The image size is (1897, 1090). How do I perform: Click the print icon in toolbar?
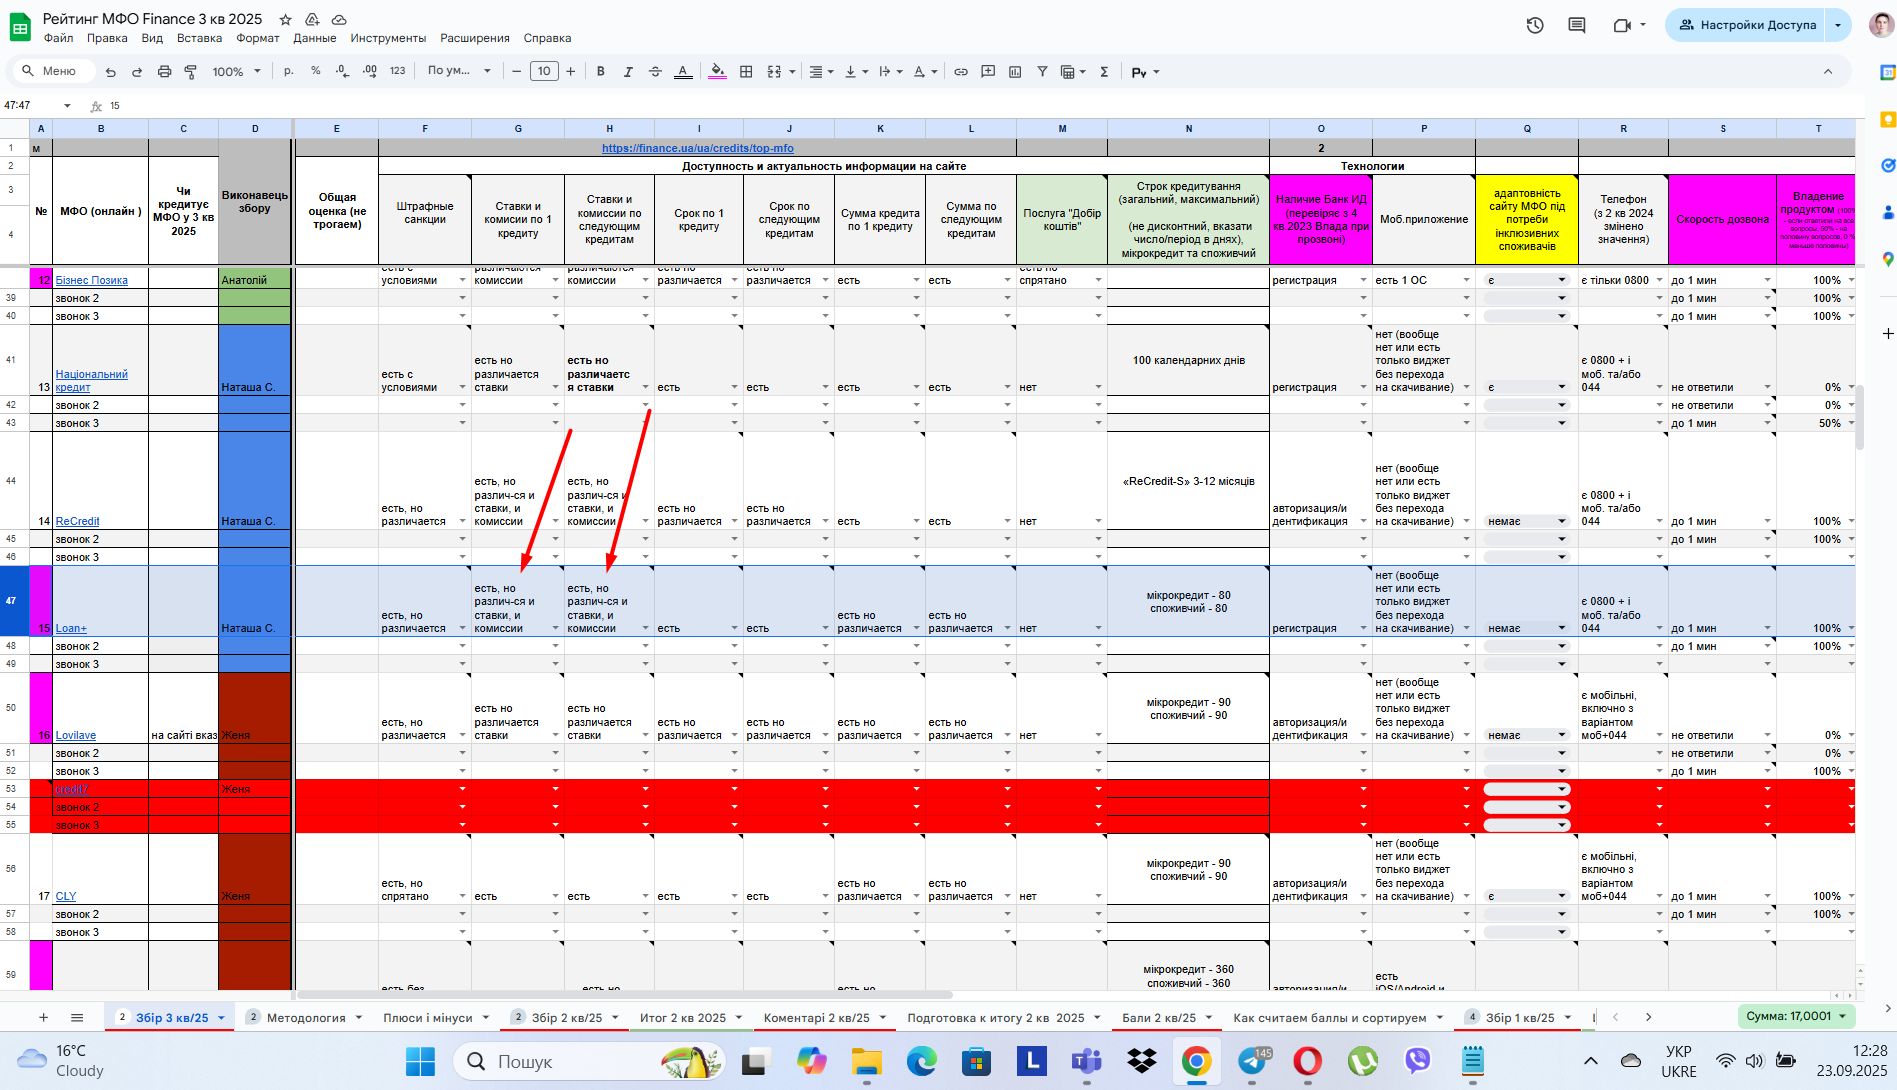[164, 72]
